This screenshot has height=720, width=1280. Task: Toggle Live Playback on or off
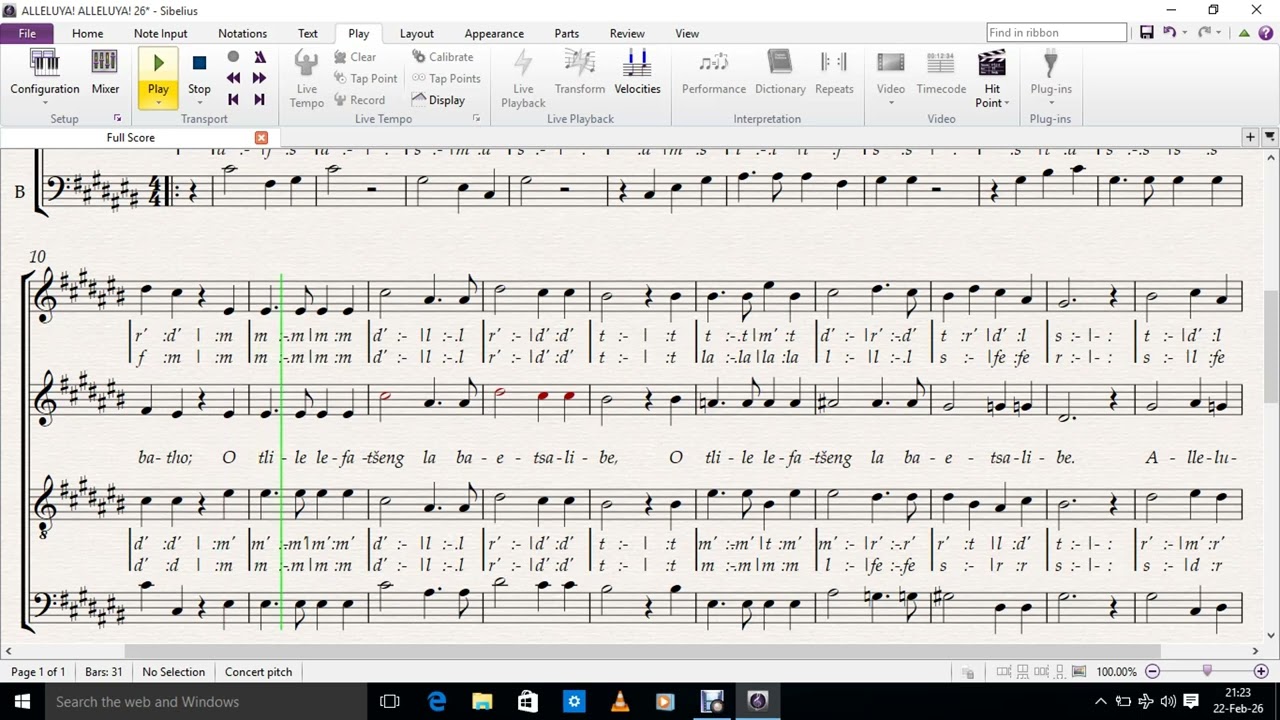coord(523,78)
